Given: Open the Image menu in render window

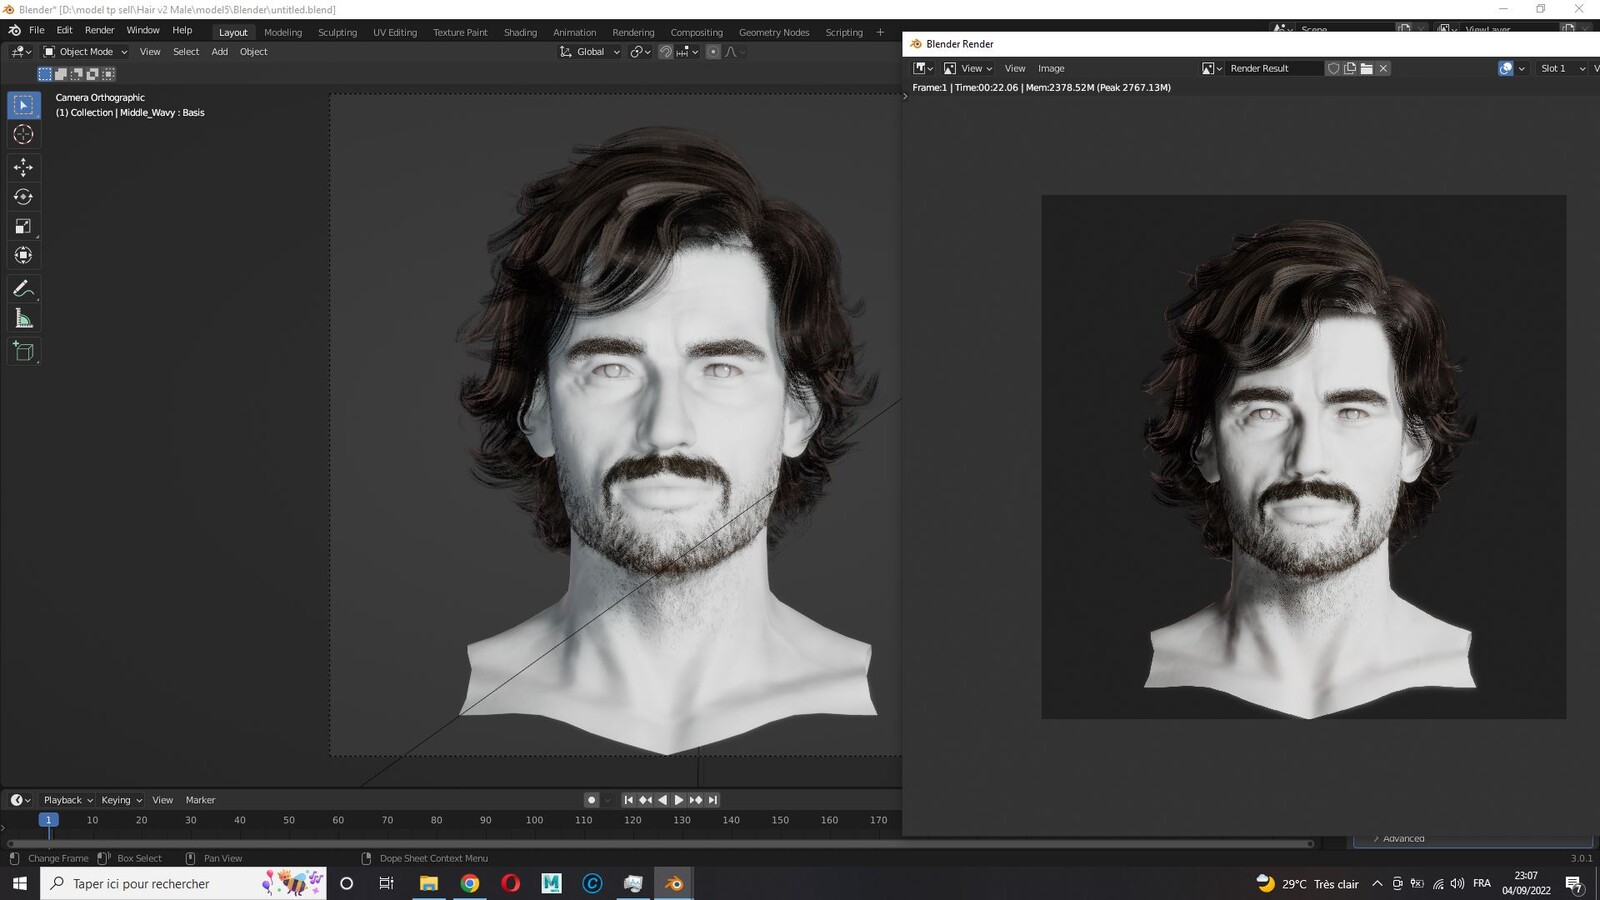Looking at the screenshot, I should [1051, 68].
